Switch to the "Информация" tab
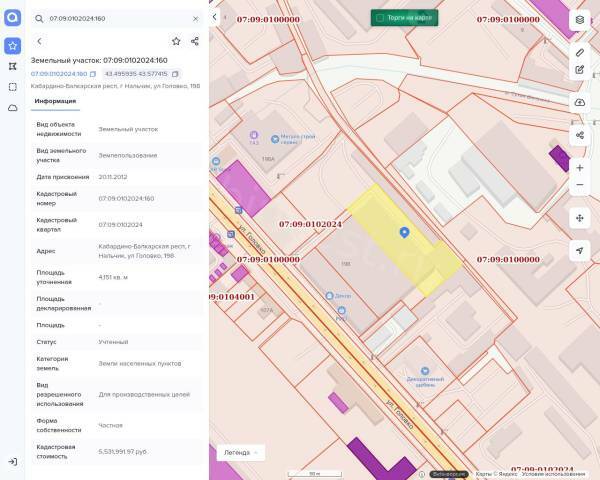 55,101
